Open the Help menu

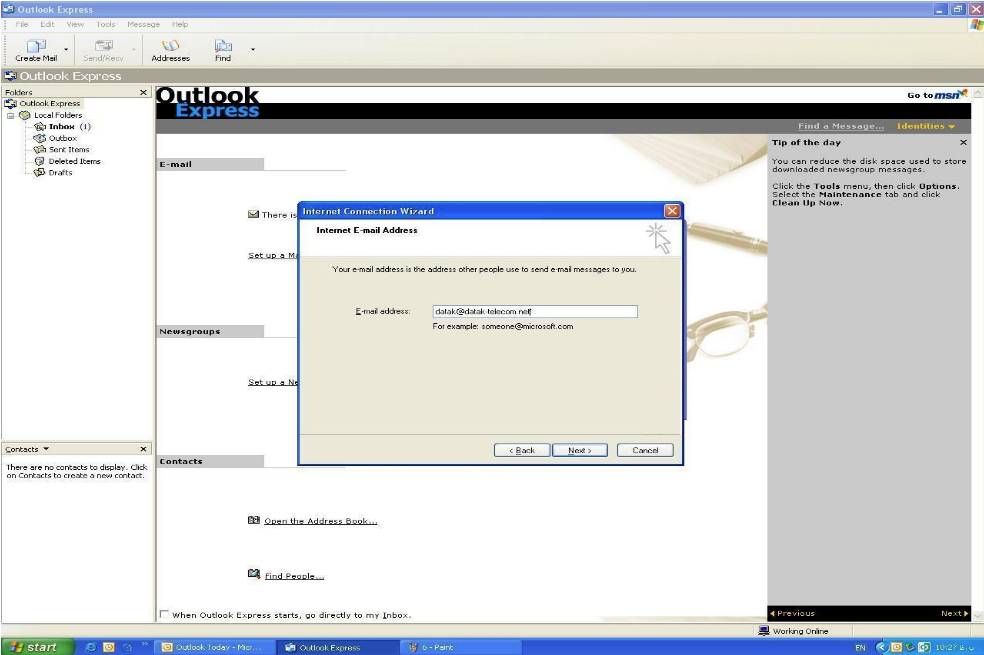[x=180, y=24]
